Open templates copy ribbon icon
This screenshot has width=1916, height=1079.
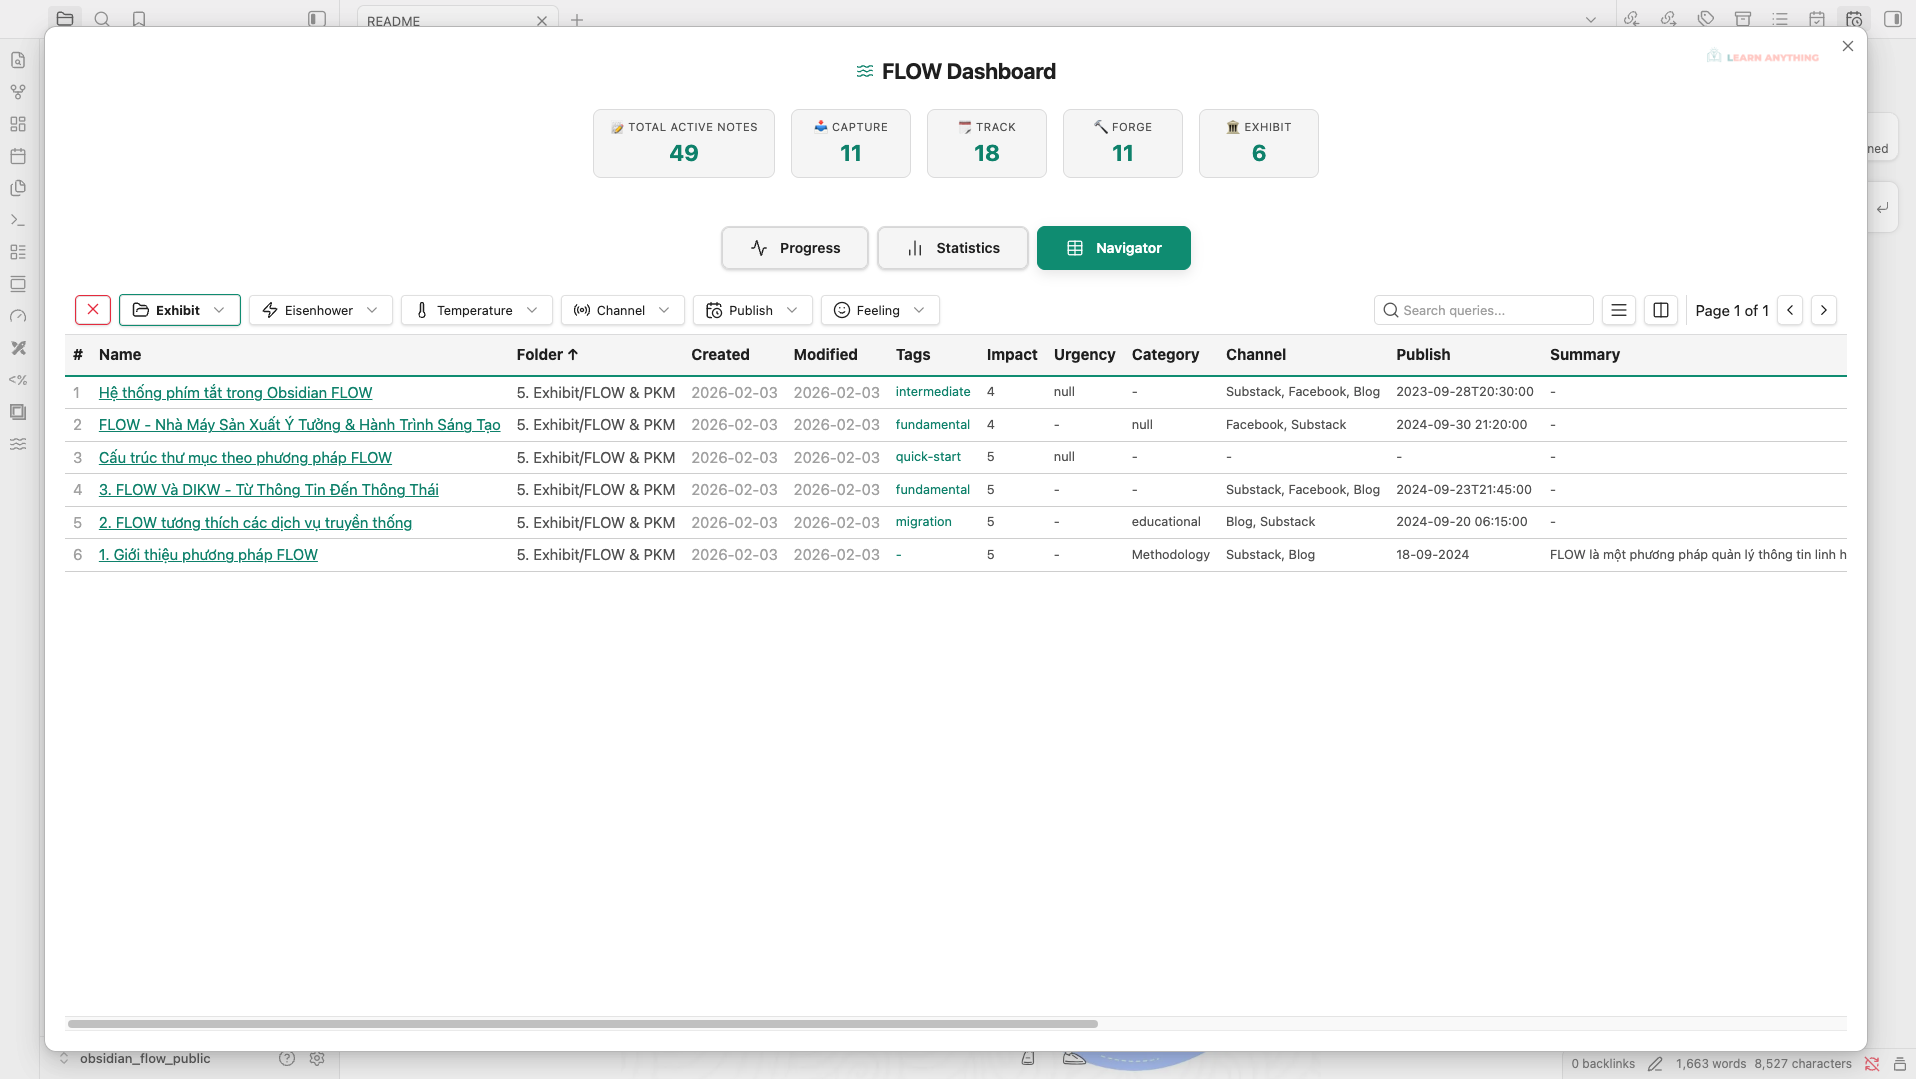click(x=18, y=188)
